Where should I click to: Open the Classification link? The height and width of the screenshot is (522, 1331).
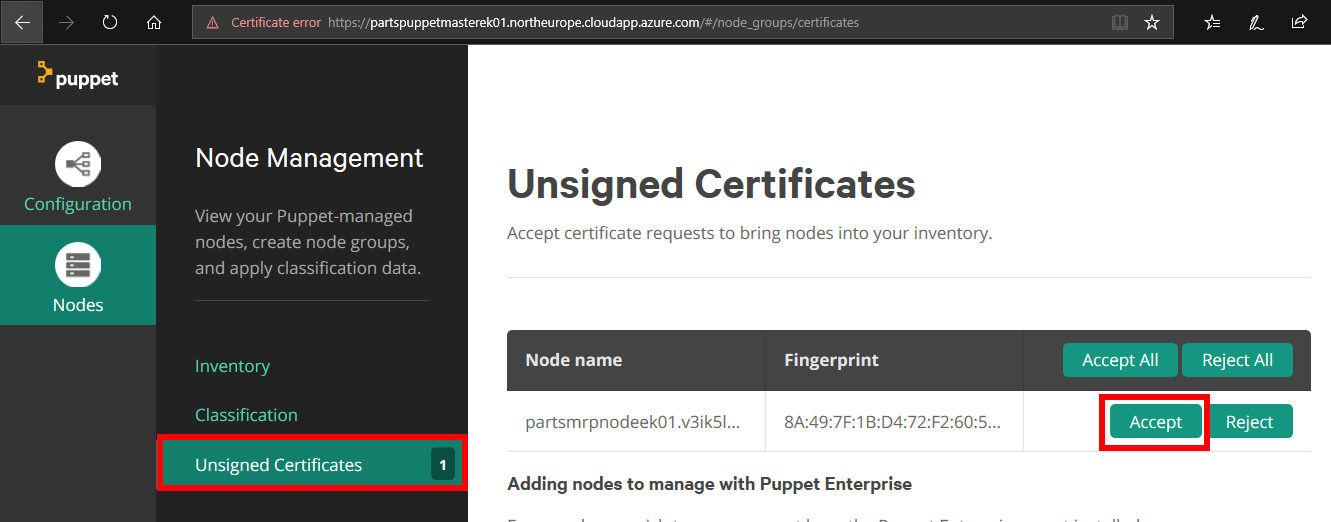click(246, 415)
